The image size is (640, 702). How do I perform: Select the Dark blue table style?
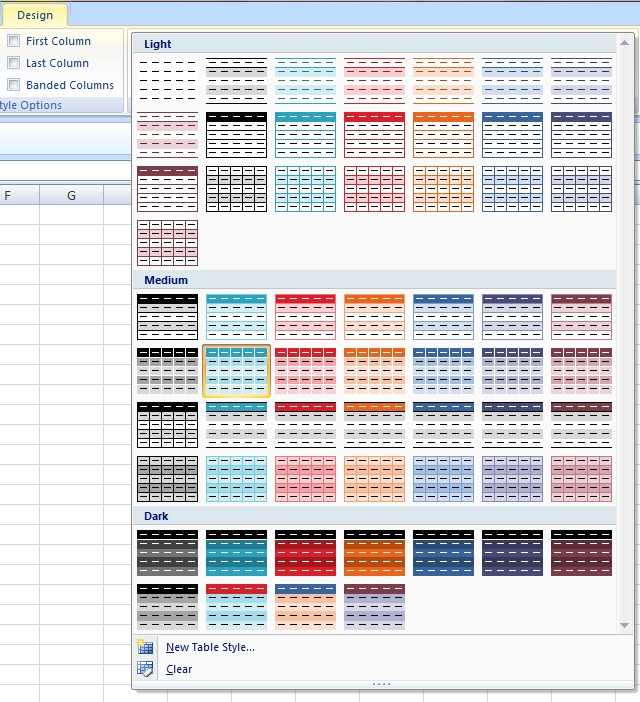(443, 553)
